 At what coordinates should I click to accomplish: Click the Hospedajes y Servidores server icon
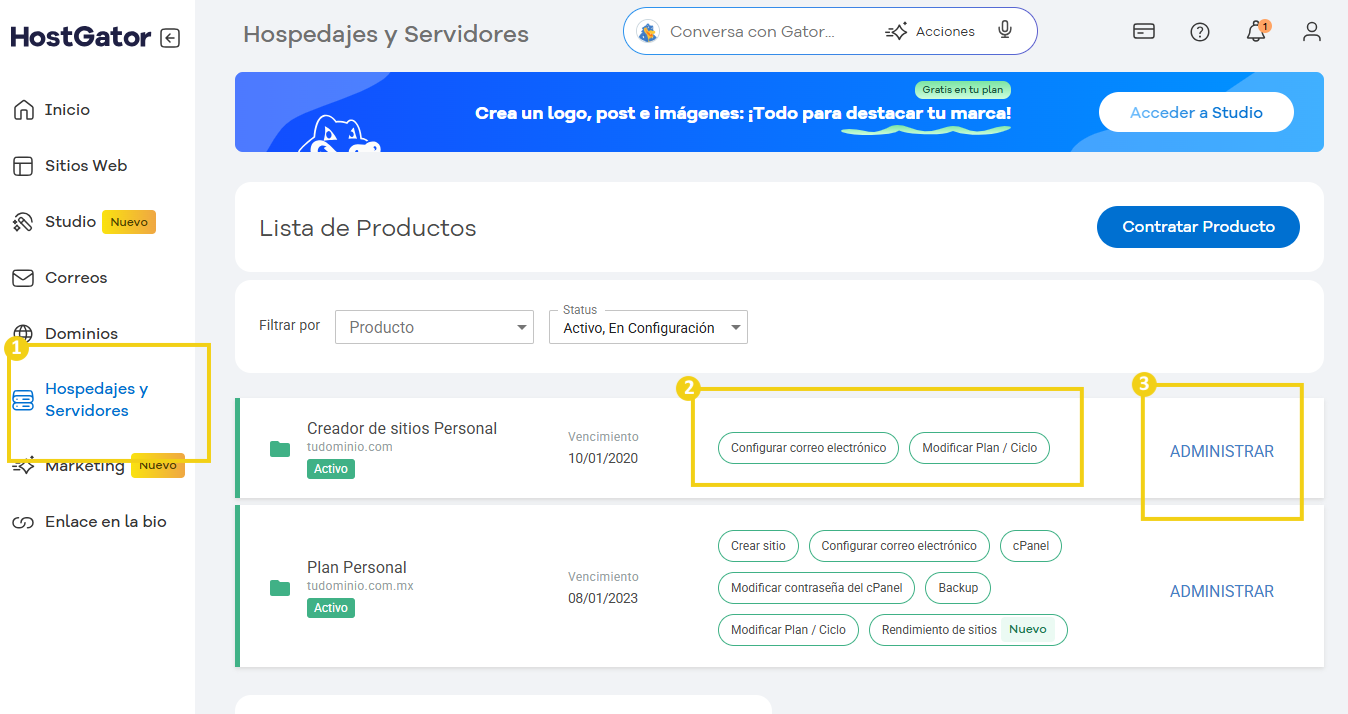point(23,400)
